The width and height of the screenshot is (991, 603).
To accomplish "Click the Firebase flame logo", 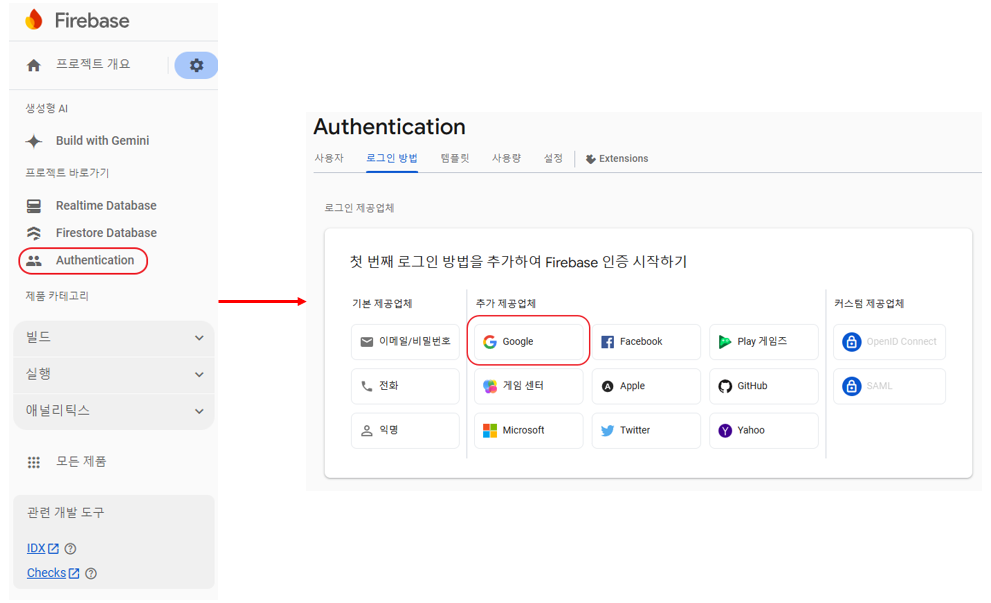I will point(34,20).
